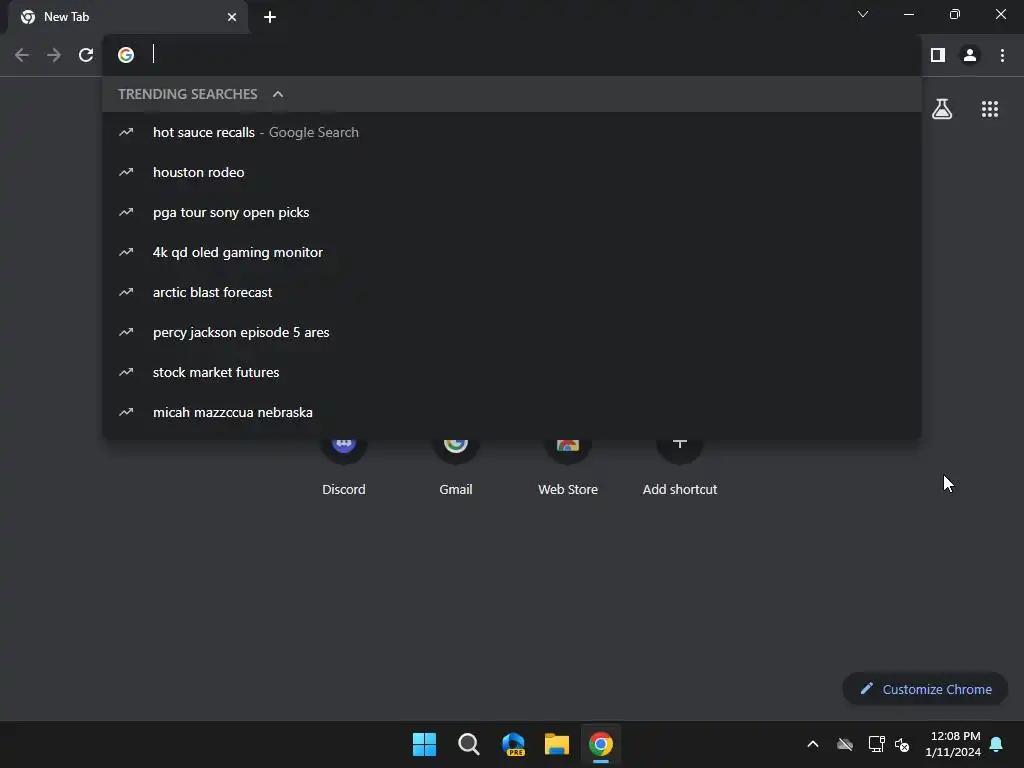Close the New Tab tab
The image size is (1024, 768).
click(232, 17)
